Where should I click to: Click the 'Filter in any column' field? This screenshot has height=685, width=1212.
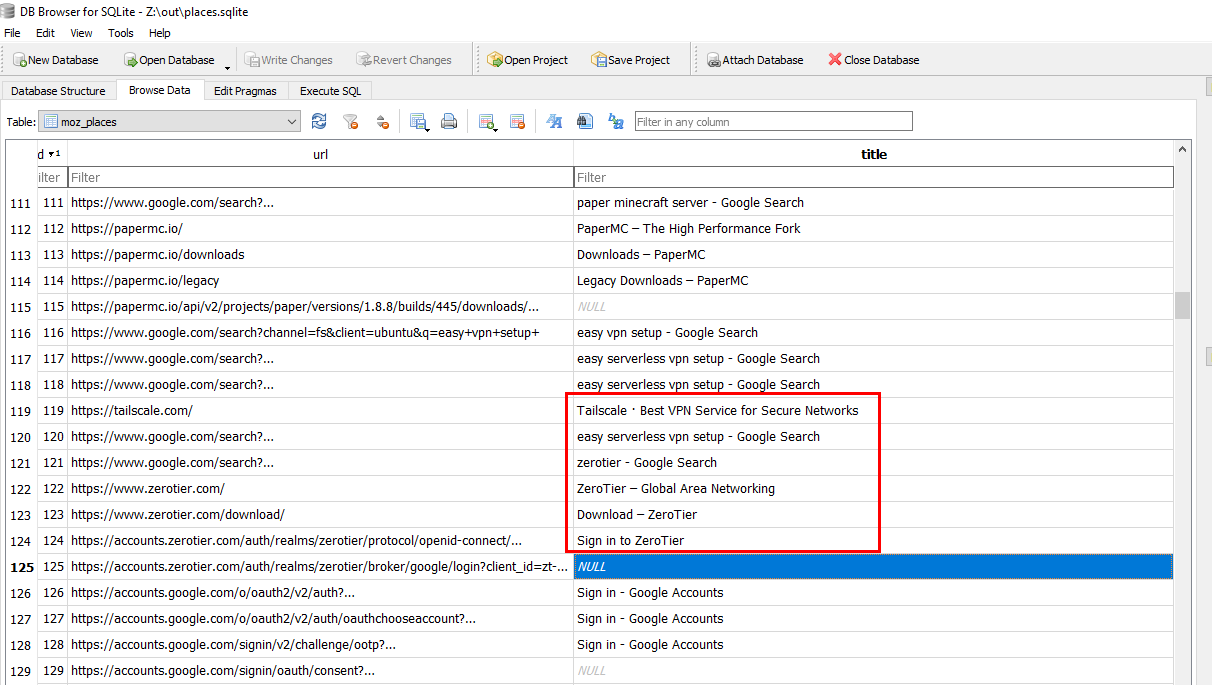(773, 122)
